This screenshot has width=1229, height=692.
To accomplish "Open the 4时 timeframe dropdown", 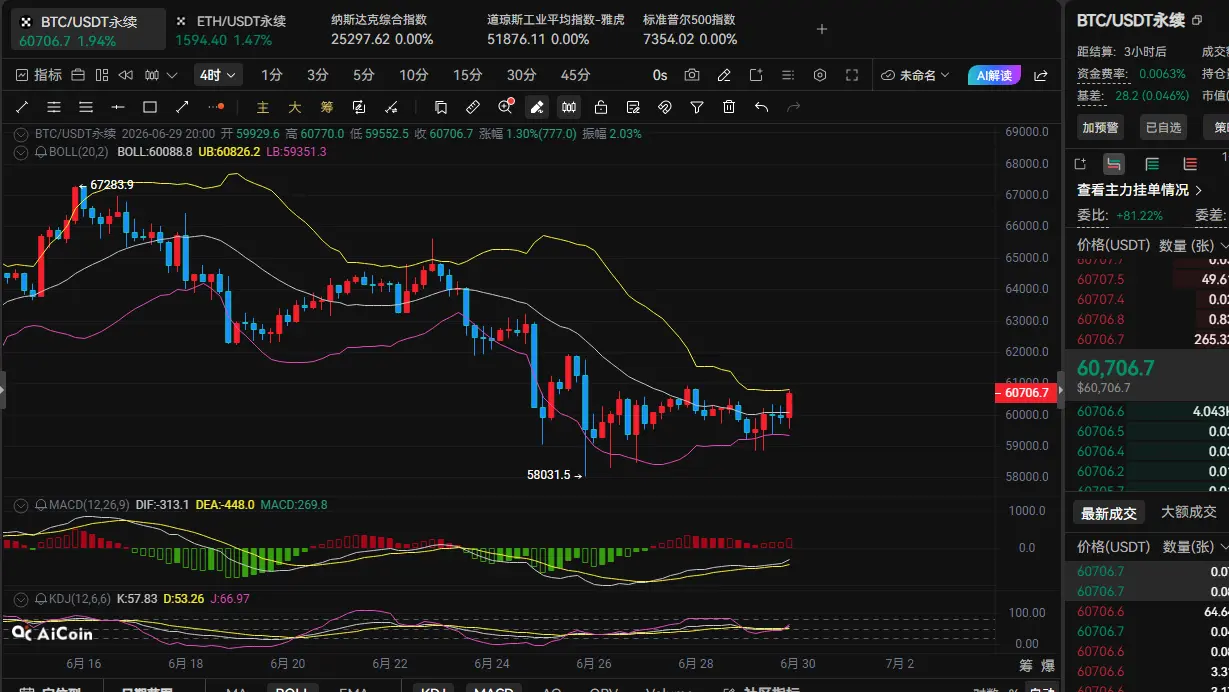I will point(219,75).
